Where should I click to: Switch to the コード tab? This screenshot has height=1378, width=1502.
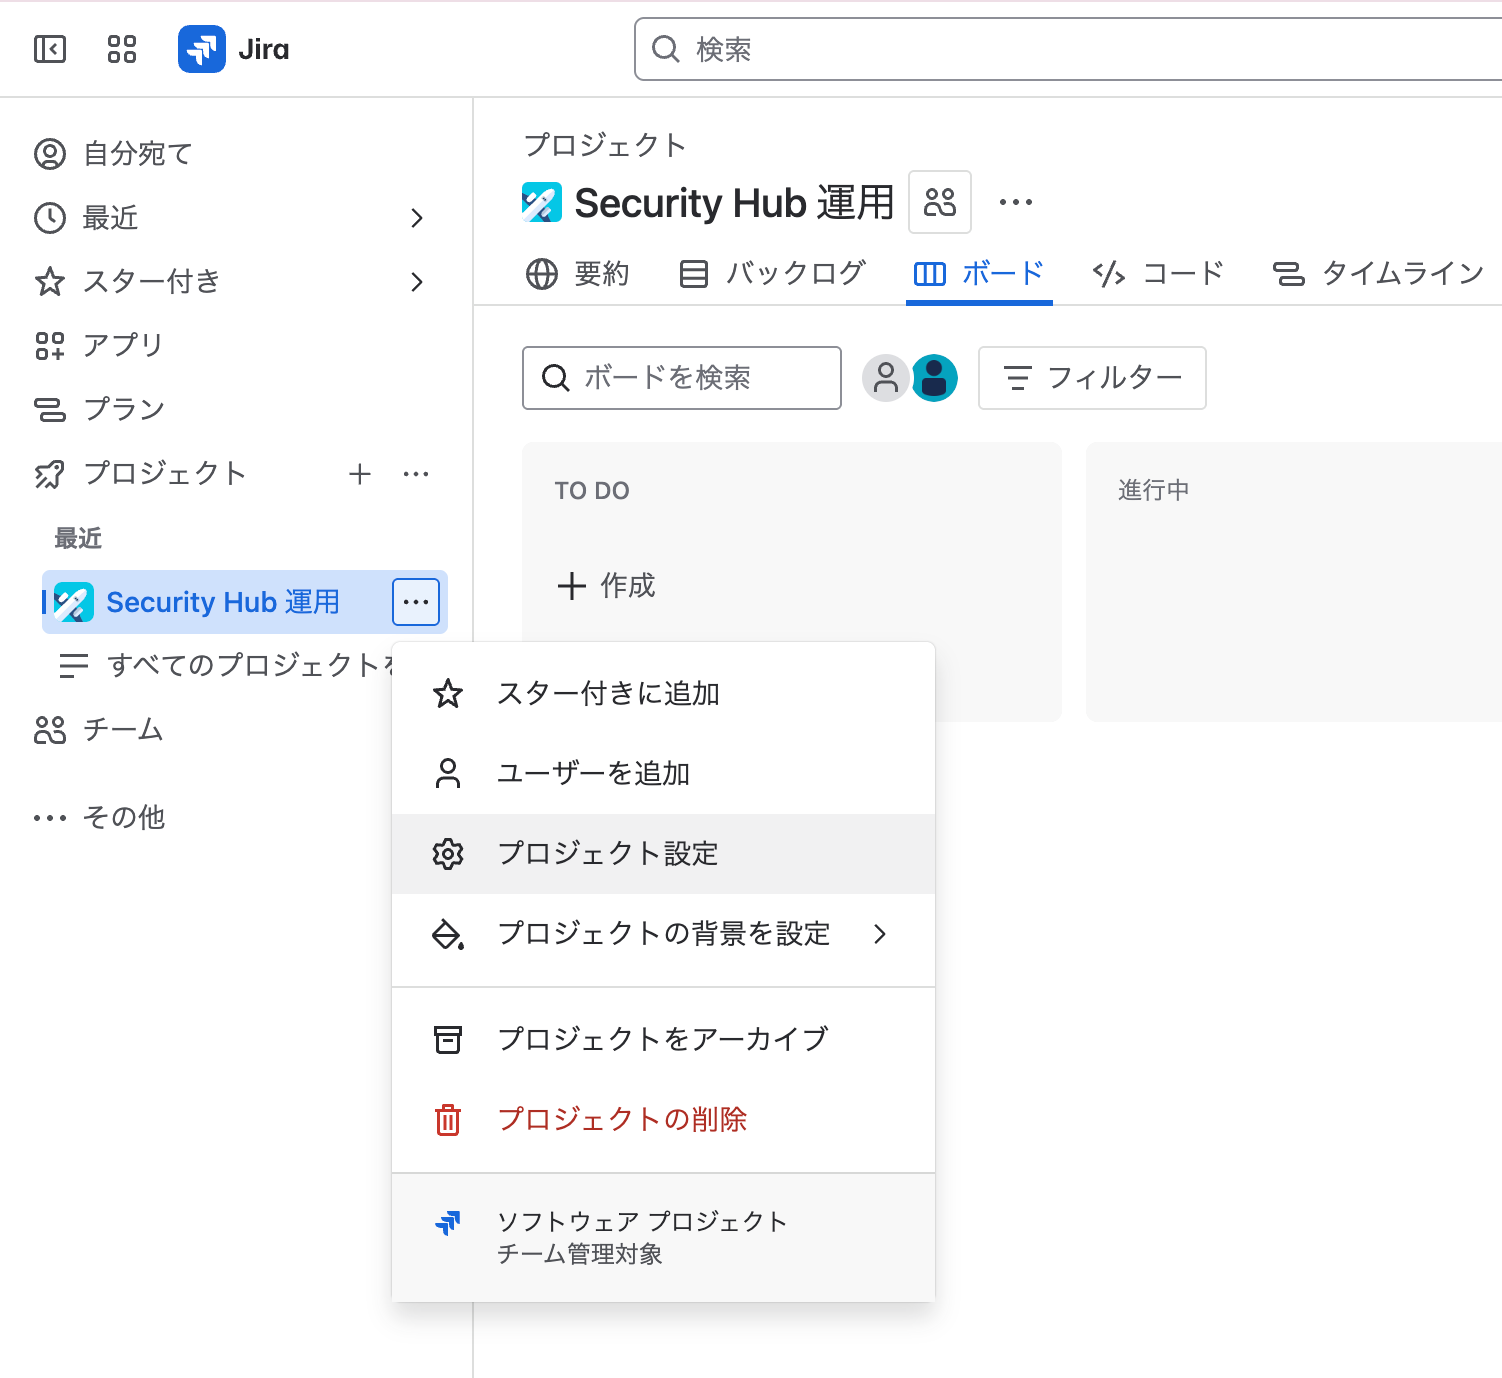pyautogui.click(x=1158, y=274)
